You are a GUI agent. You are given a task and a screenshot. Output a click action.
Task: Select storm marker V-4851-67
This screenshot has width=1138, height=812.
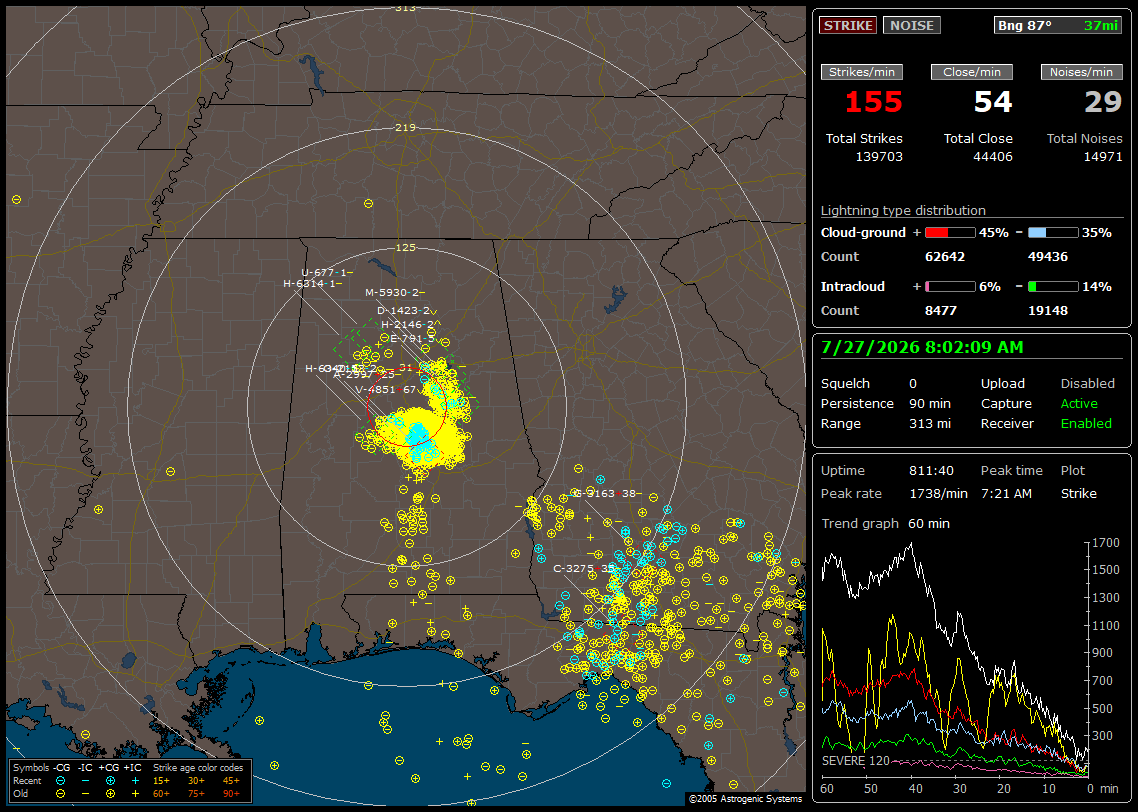click(x=385, y=390)
